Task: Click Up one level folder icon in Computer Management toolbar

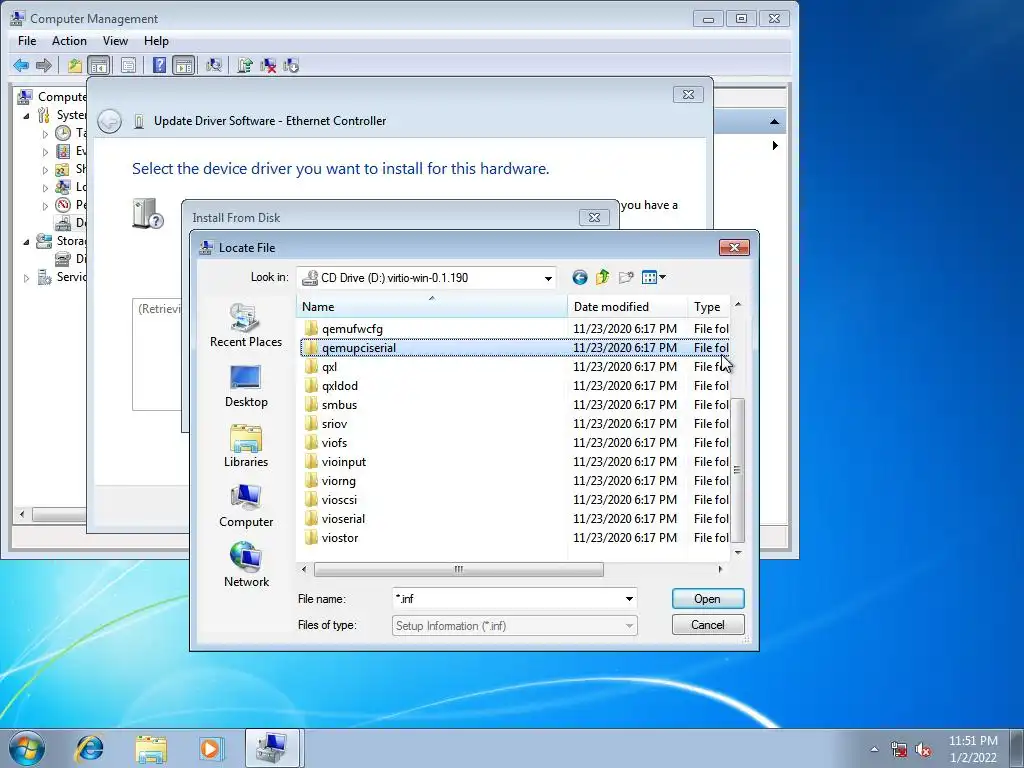Action: tap(75, 65)
